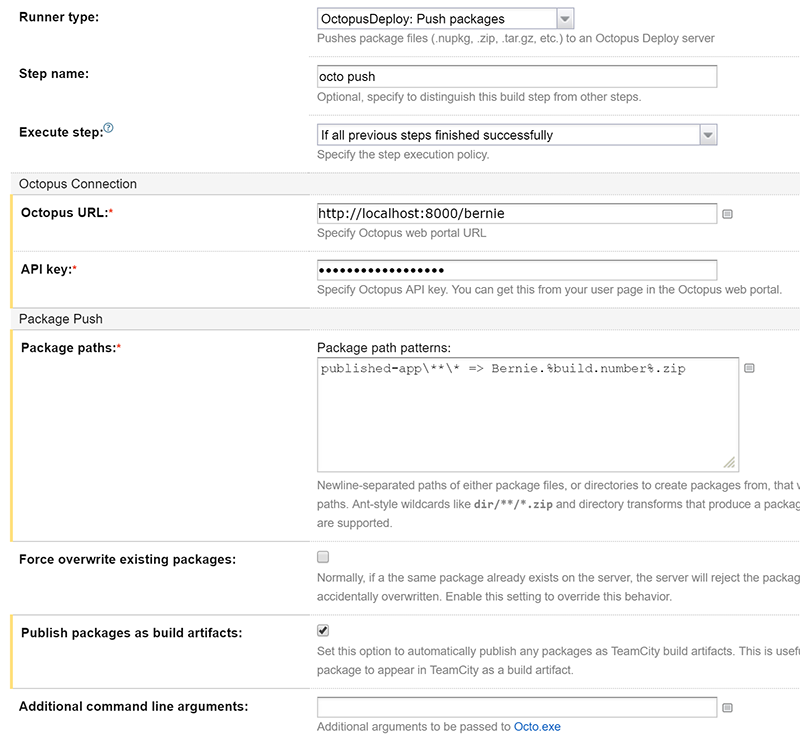
Task: Click the Publish packages as build artifacts label
Action: [131, 633]
